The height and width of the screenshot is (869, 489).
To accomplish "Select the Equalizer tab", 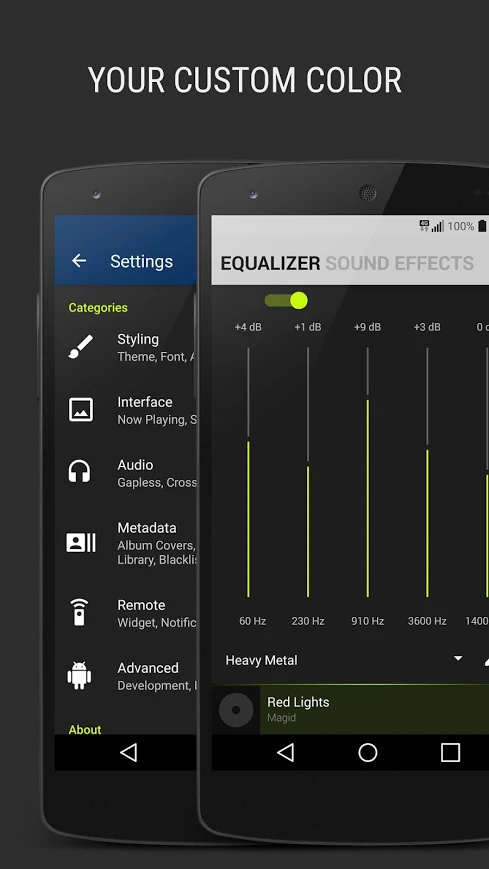I will pos(270,263).
